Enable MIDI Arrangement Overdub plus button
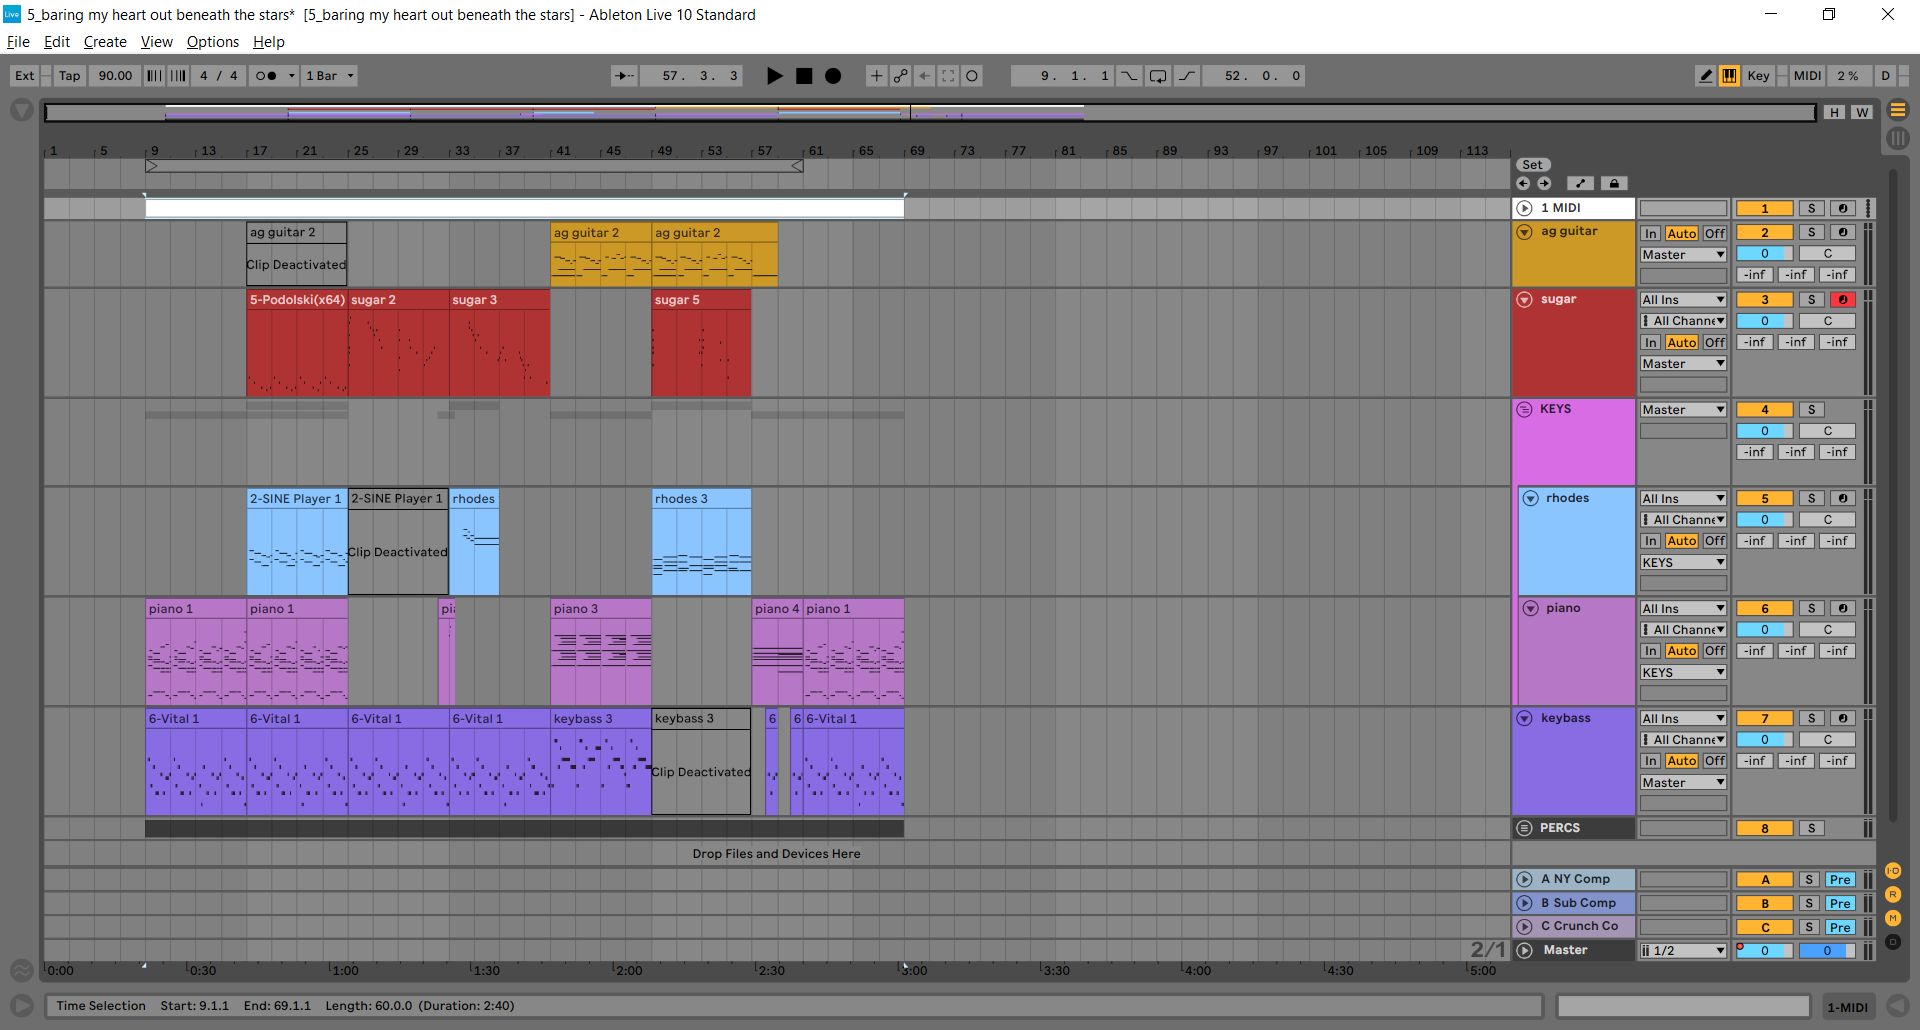 tap(876, 76)
